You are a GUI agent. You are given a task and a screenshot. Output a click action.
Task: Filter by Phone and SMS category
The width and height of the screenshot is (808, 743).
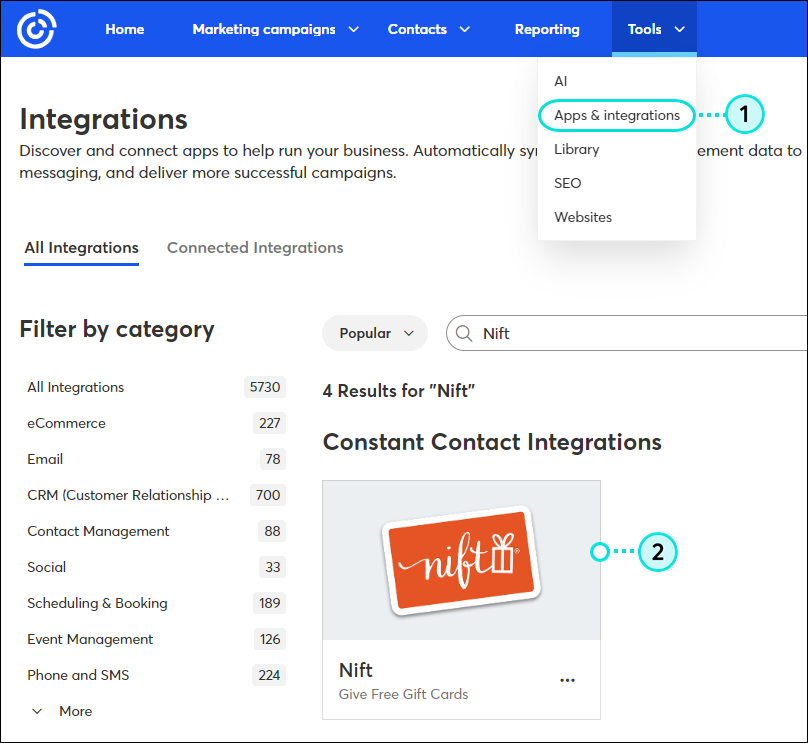coord(156,676)
